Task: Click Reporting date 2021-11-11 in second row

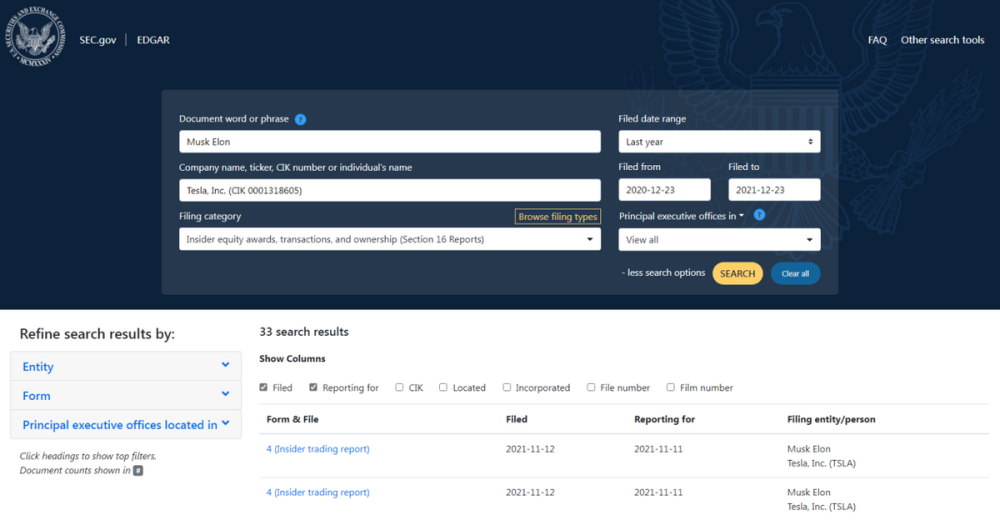Action: click(x=658, y=492)
